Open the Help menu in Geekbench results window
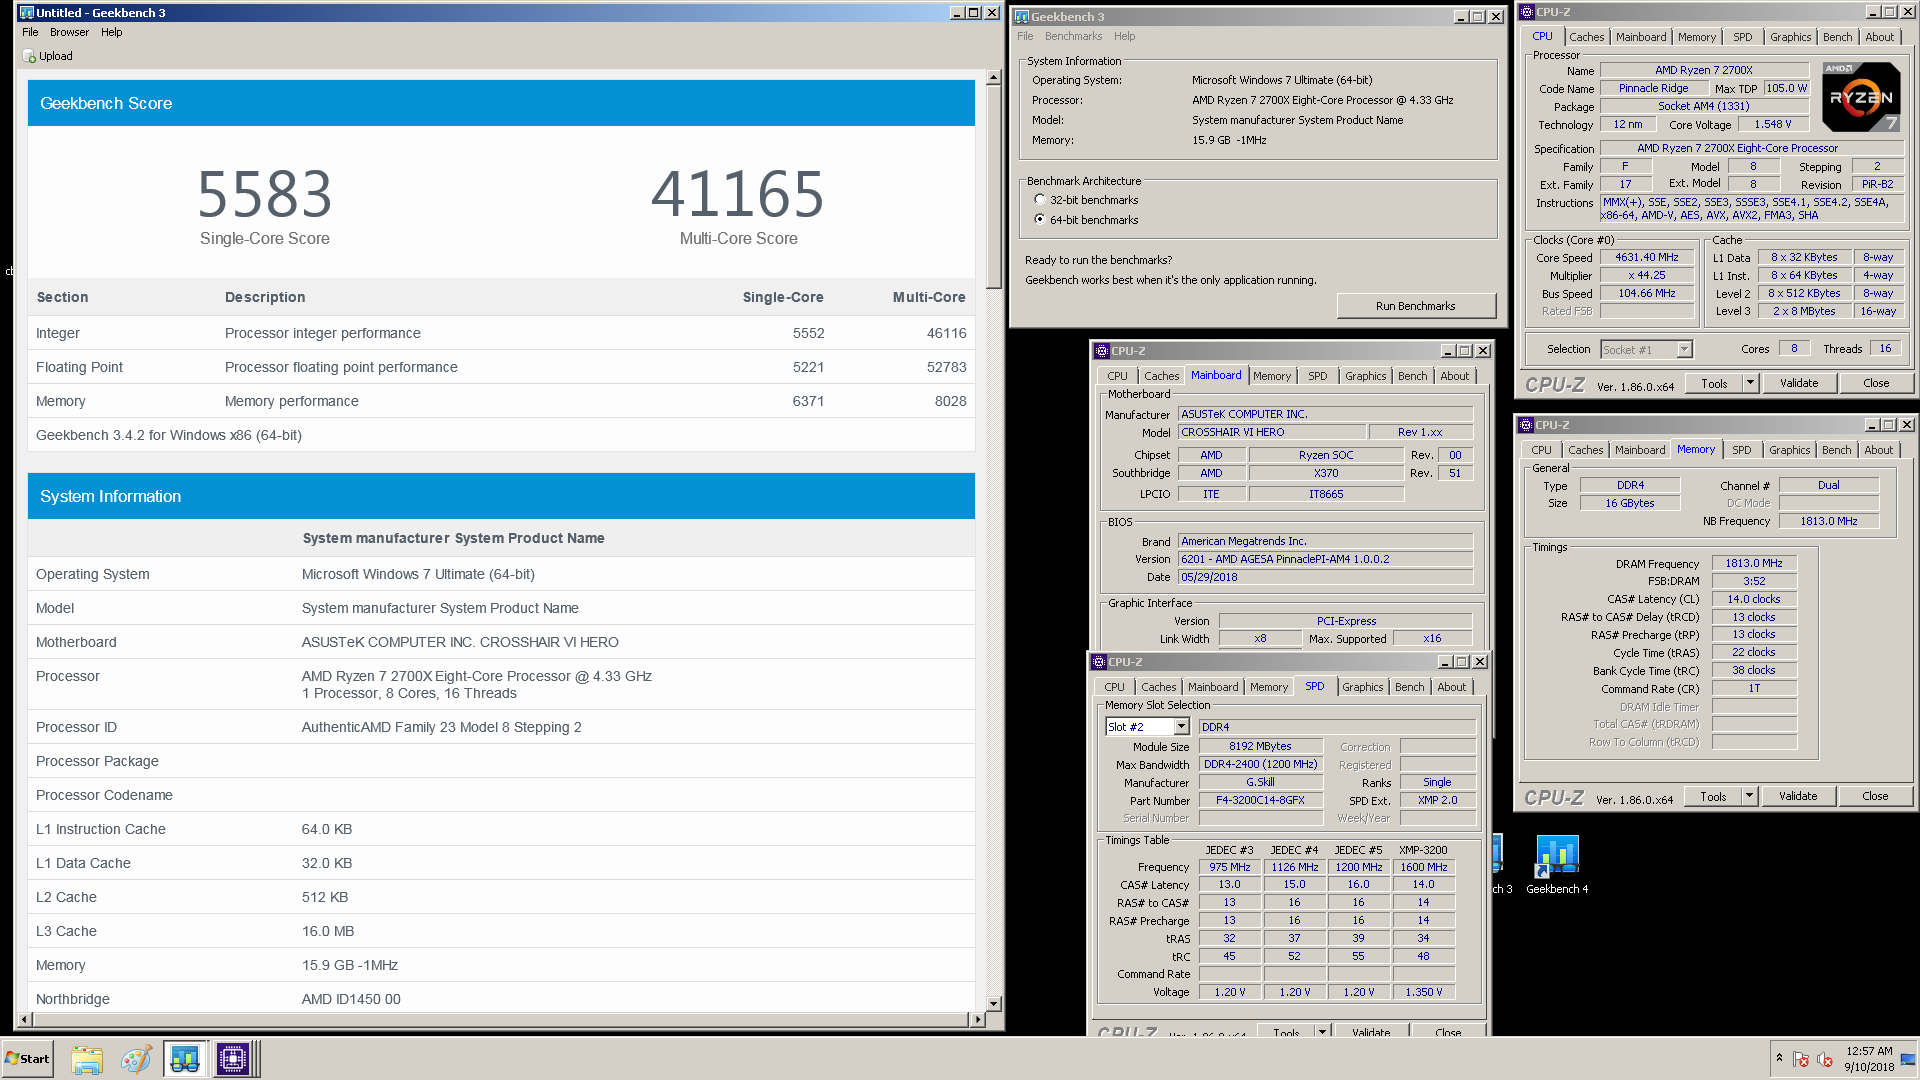This screenshot has height=1080, width=1920. (112, 32)
